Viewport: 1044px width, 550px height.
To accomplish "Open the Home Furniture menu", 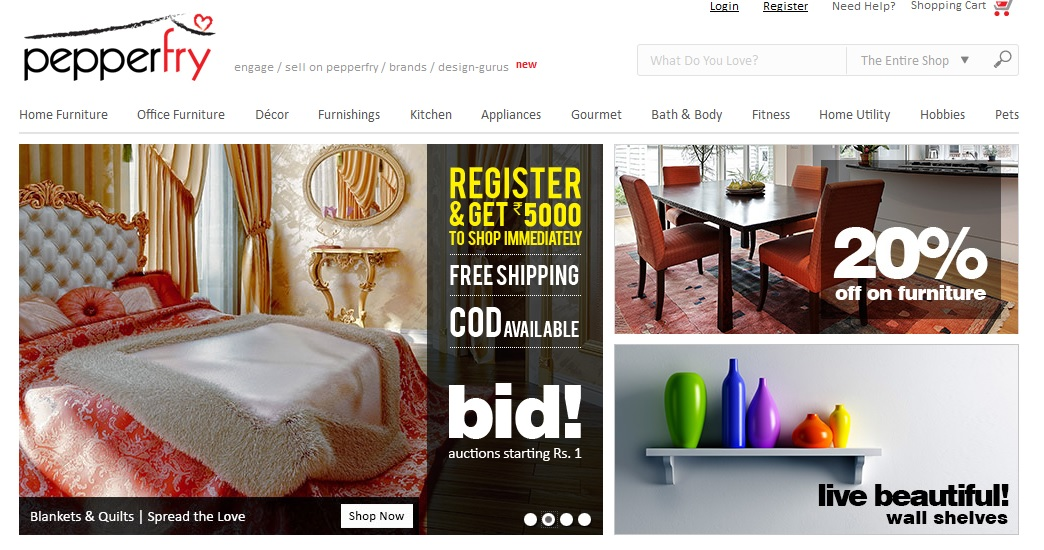I will coord(63,115).
